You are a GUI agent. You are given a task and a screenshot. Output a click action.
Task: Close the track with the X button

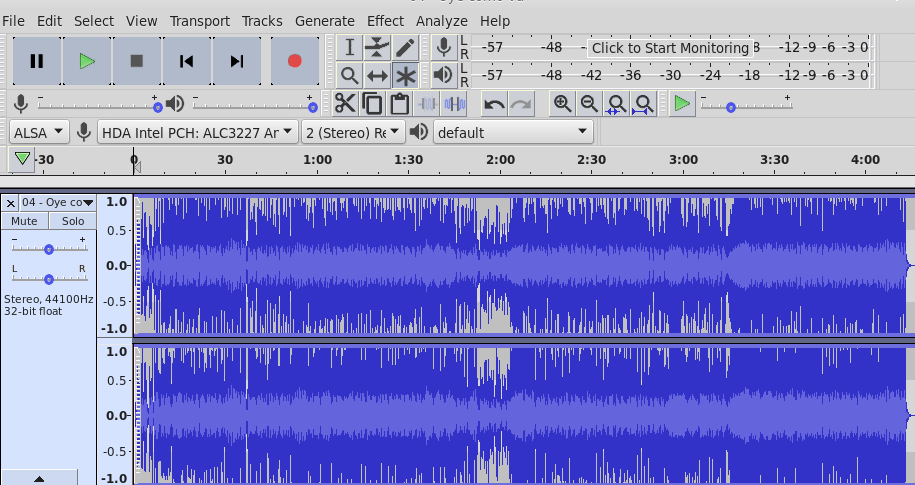(x=11, y=203)
